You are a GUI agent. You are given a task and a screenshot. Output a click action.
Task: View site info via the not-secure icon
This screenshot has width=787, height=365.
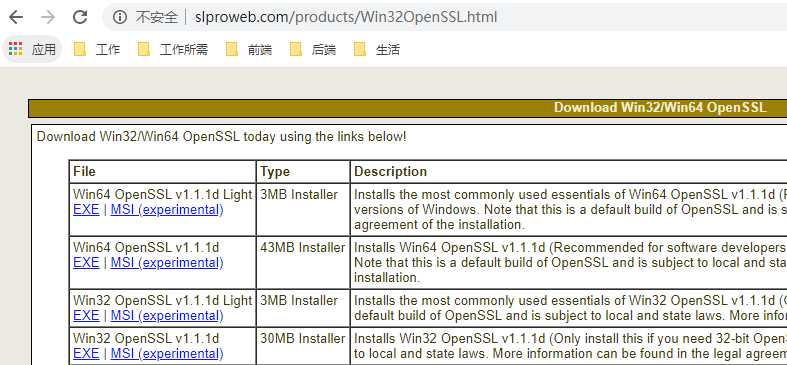tap(119, 18)
